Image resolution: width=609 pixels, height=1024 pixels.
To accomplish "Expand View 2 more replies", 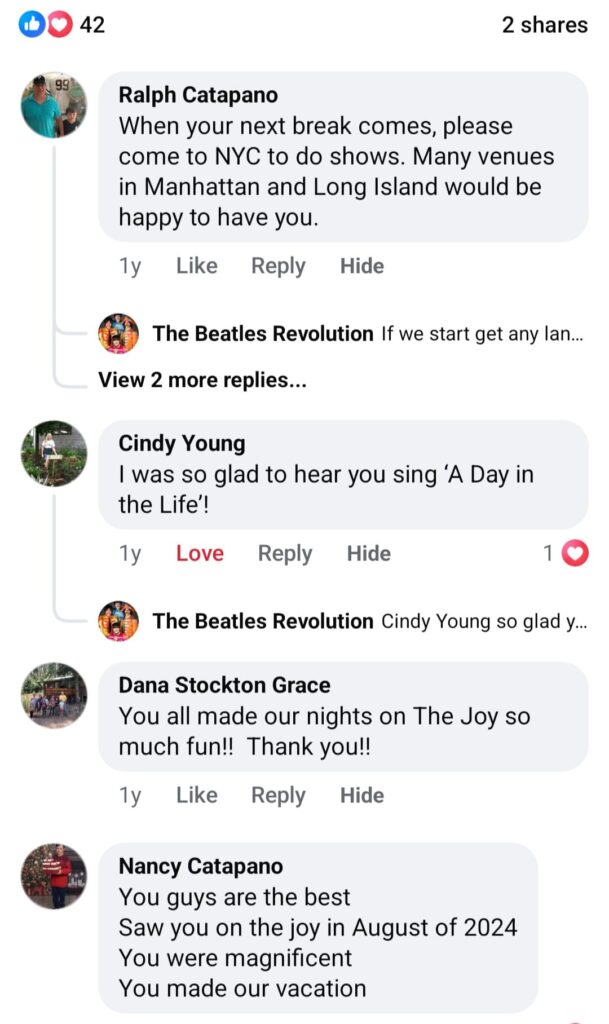I will tap(202, 380).
